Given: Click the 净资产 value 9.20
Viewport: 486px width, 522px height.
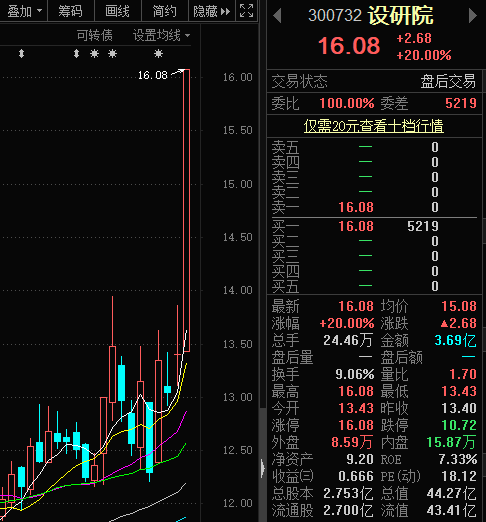Looking at the screenshot, I should tap(360, 459).
